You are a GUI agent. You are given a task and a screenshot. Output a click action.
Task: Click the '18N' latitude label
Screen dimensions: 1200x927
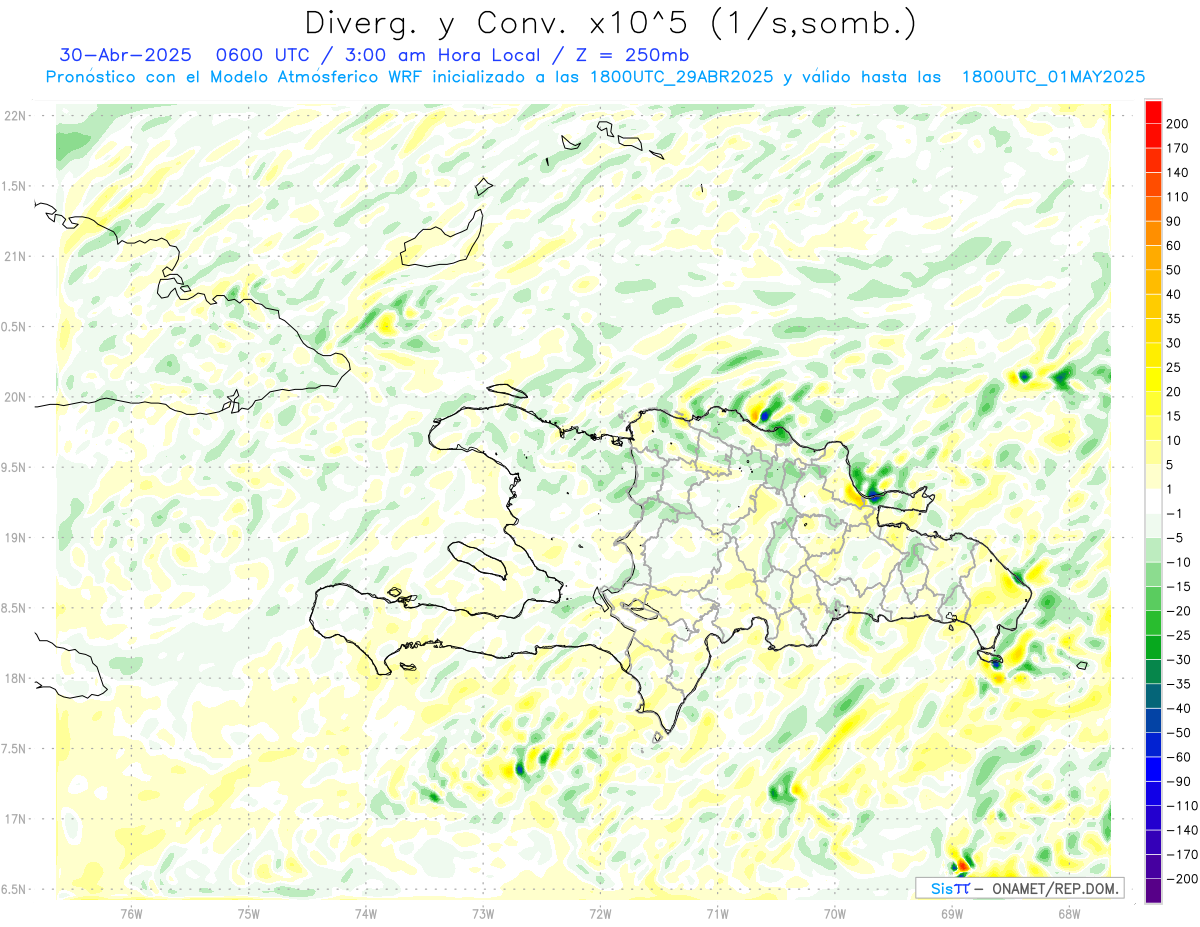tap(14, 678)
